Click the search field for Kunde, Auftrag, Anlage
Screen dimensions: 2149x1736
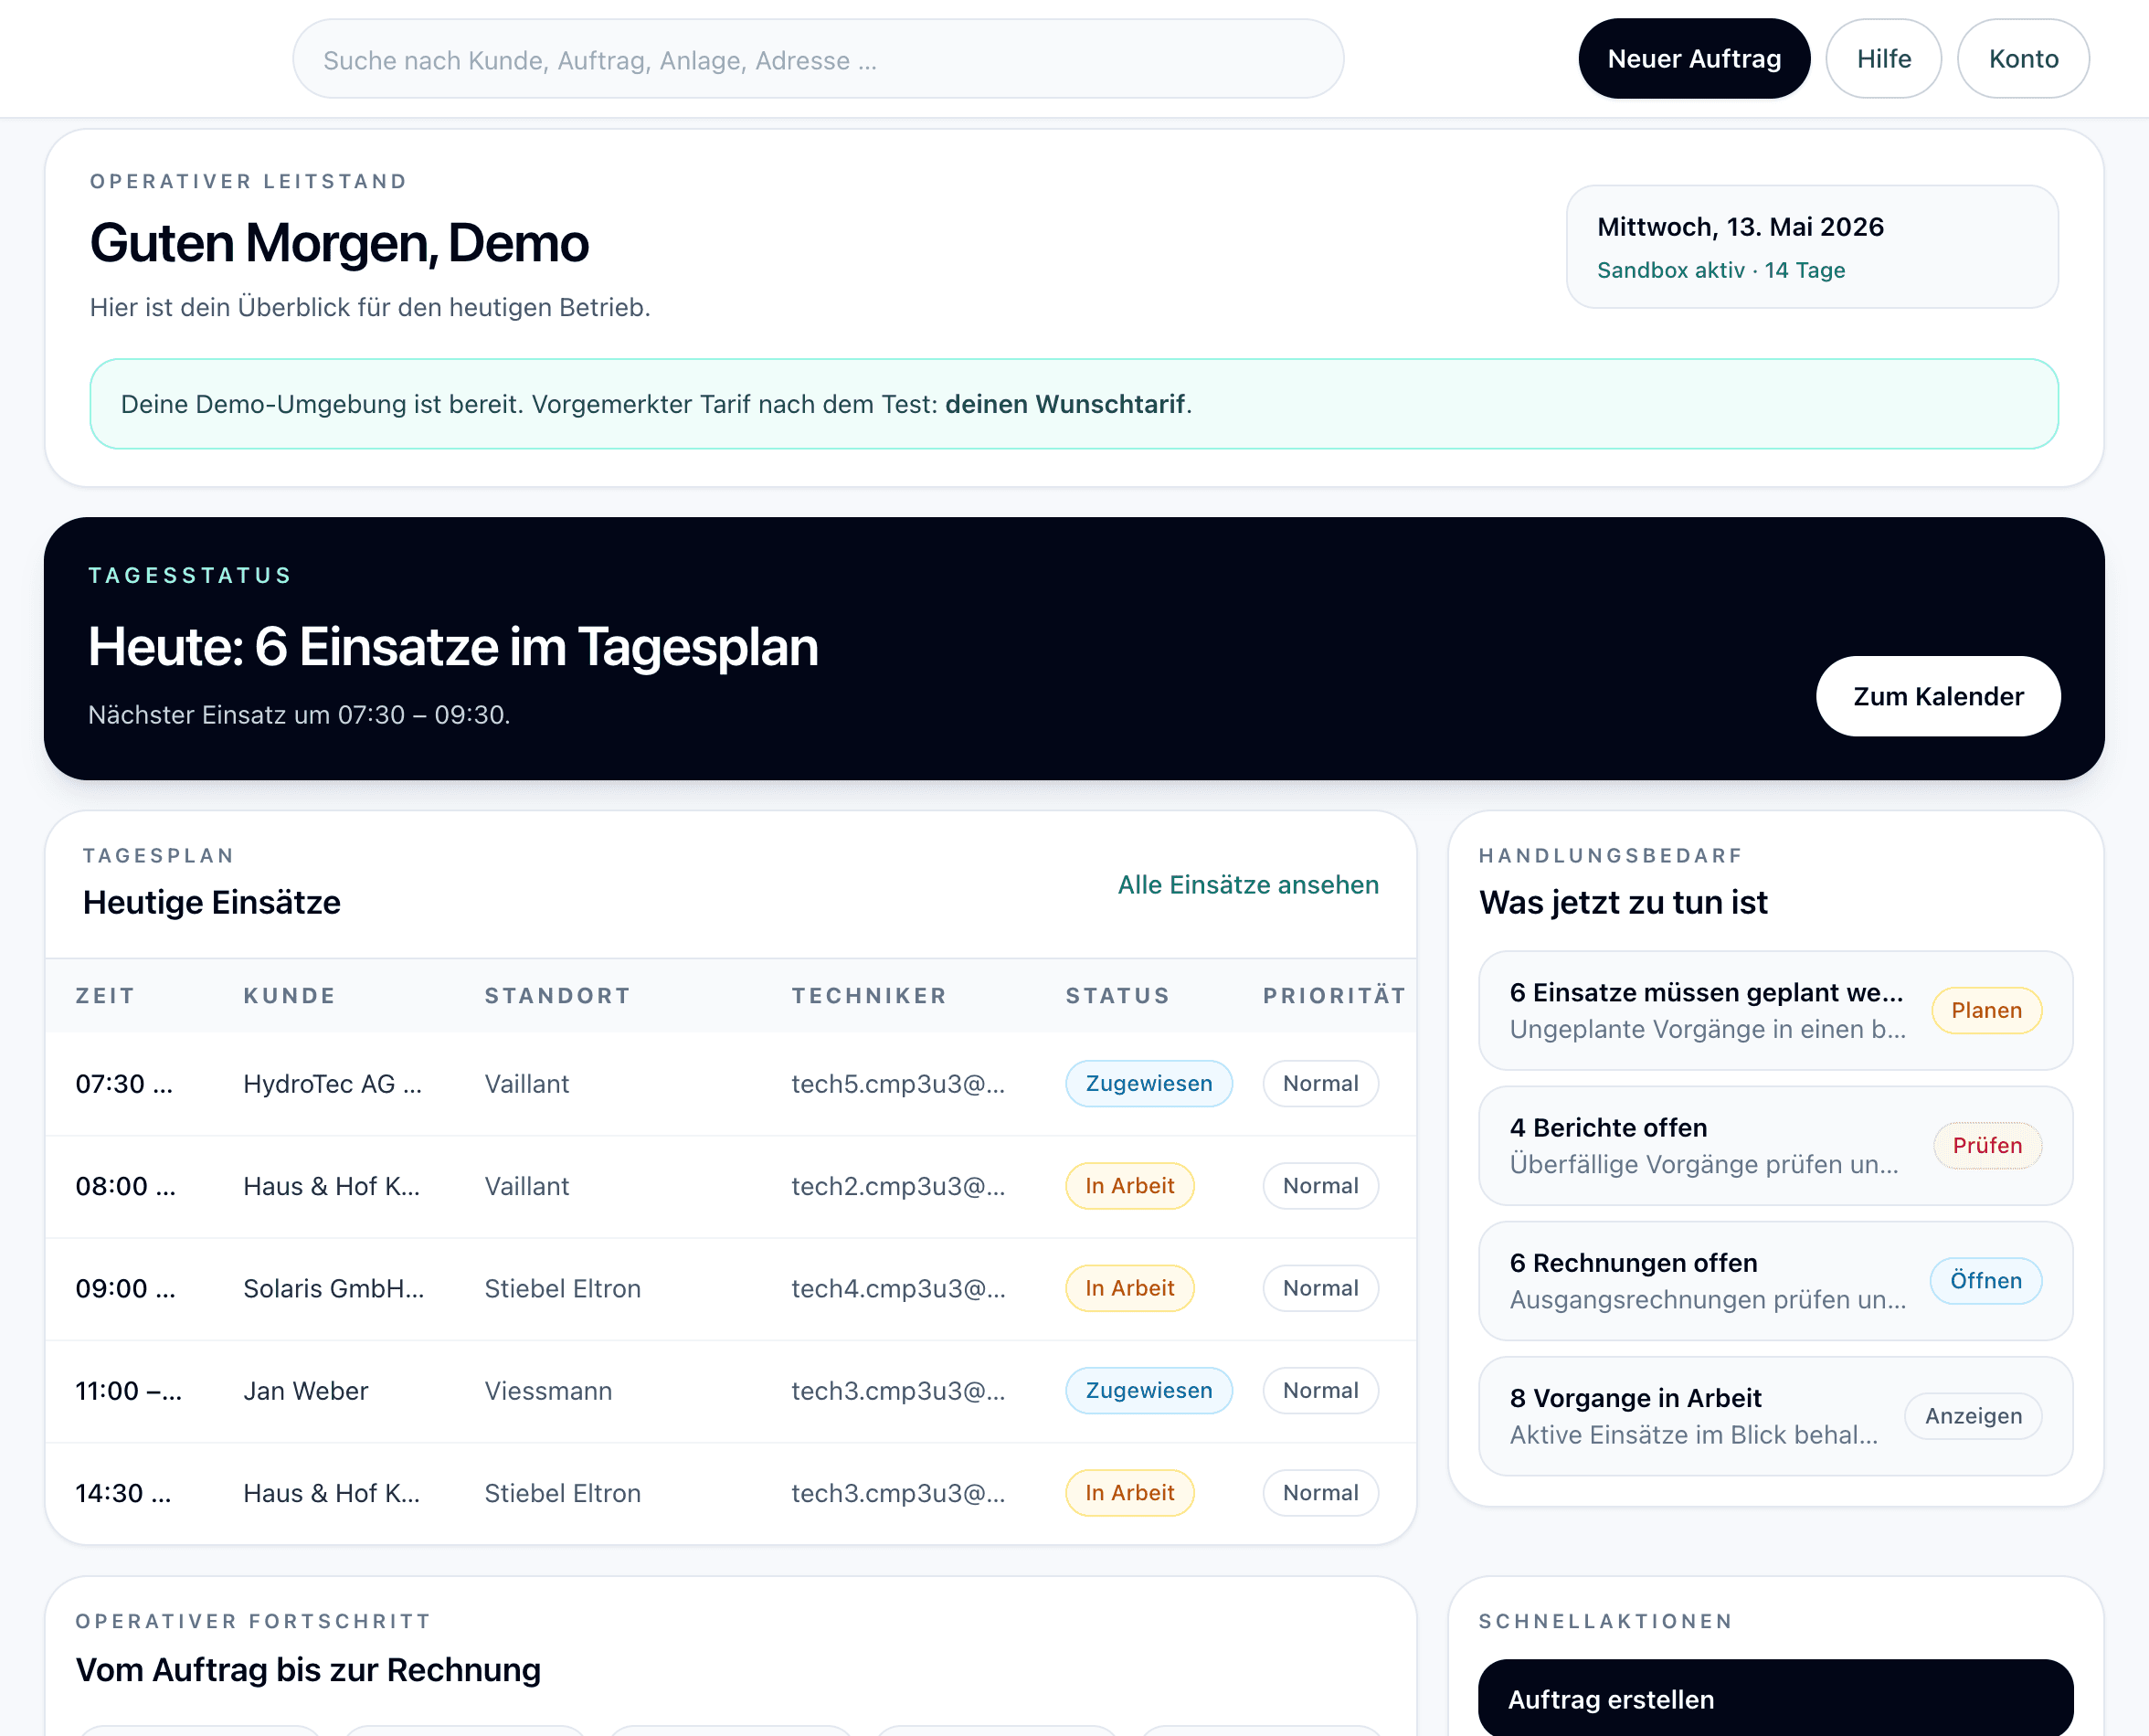[817, 59]
